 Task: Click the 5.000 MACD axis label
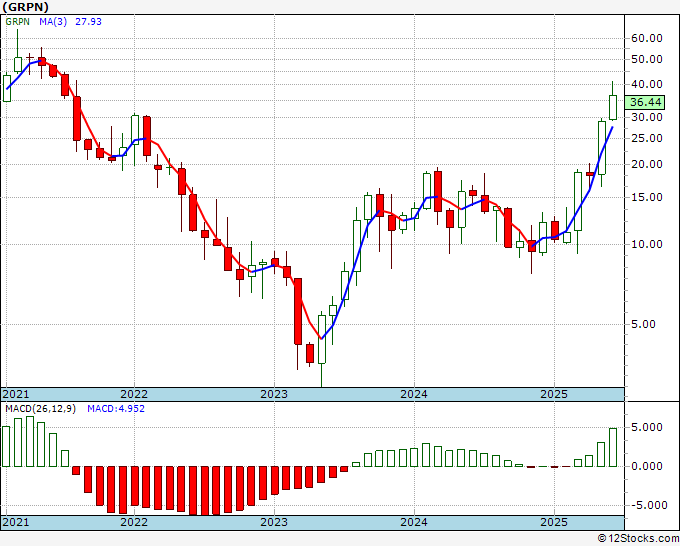click(x=647, y=427)
